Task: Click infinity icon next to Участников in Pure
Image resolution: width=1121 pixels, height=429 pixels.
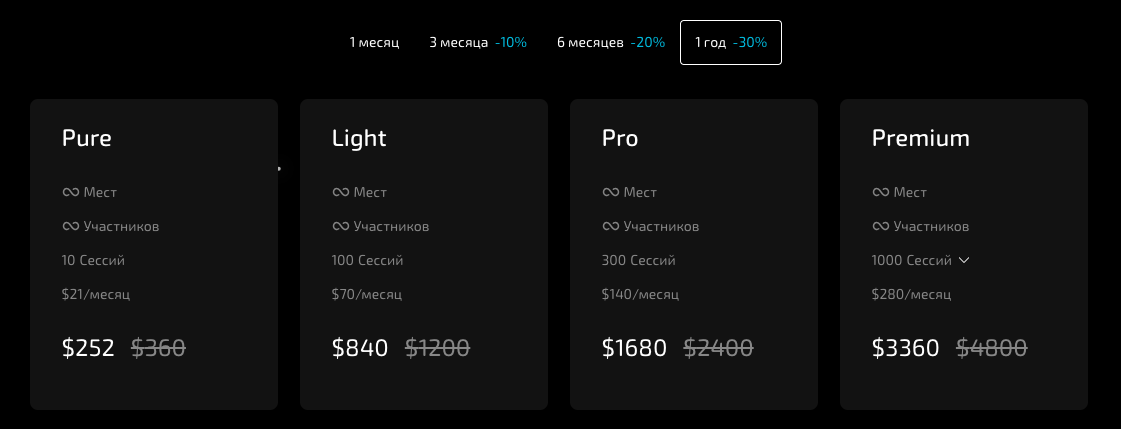Action: coord(70,227)
